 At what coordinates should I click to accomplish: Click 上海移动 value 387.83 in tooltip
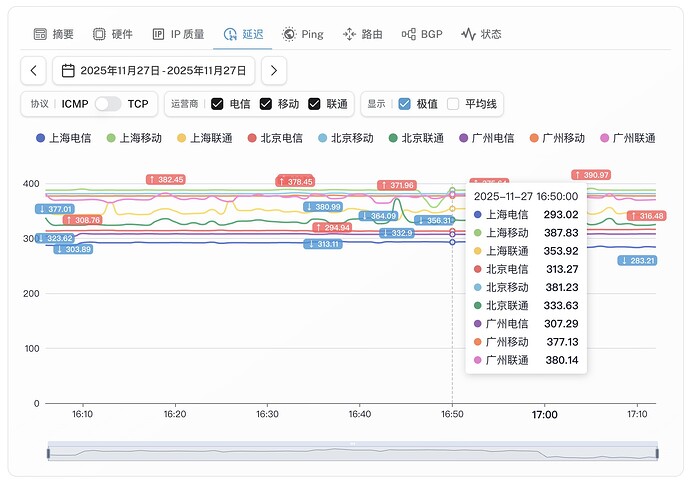561,233
